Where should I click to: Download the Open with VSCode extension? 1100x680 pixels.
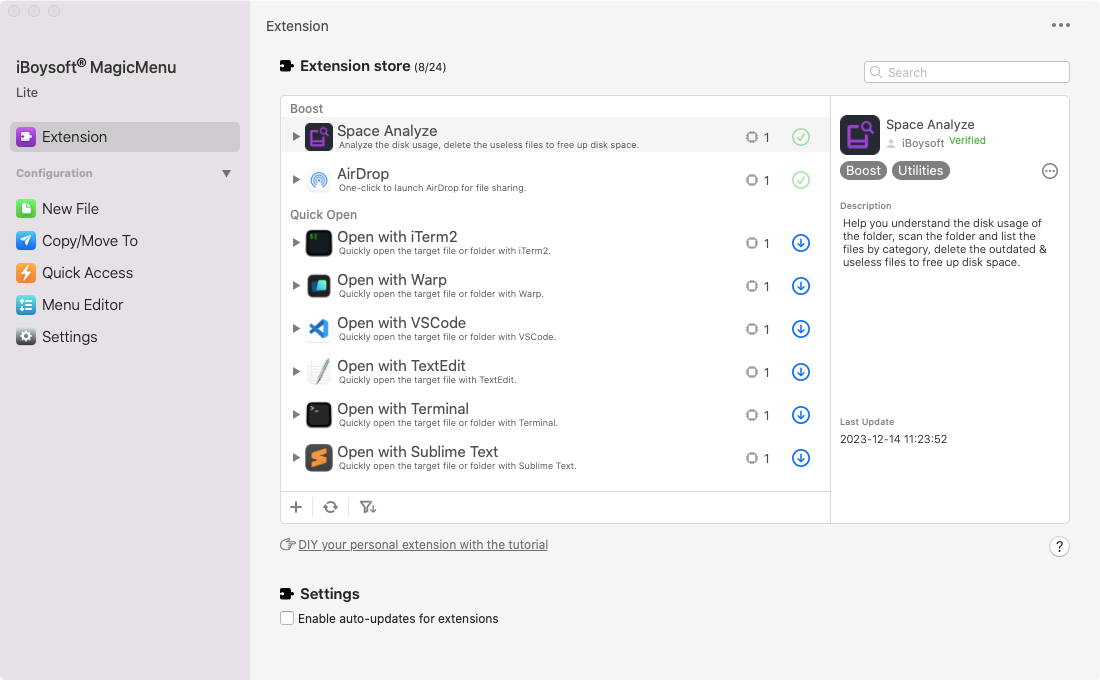(800, 328)
